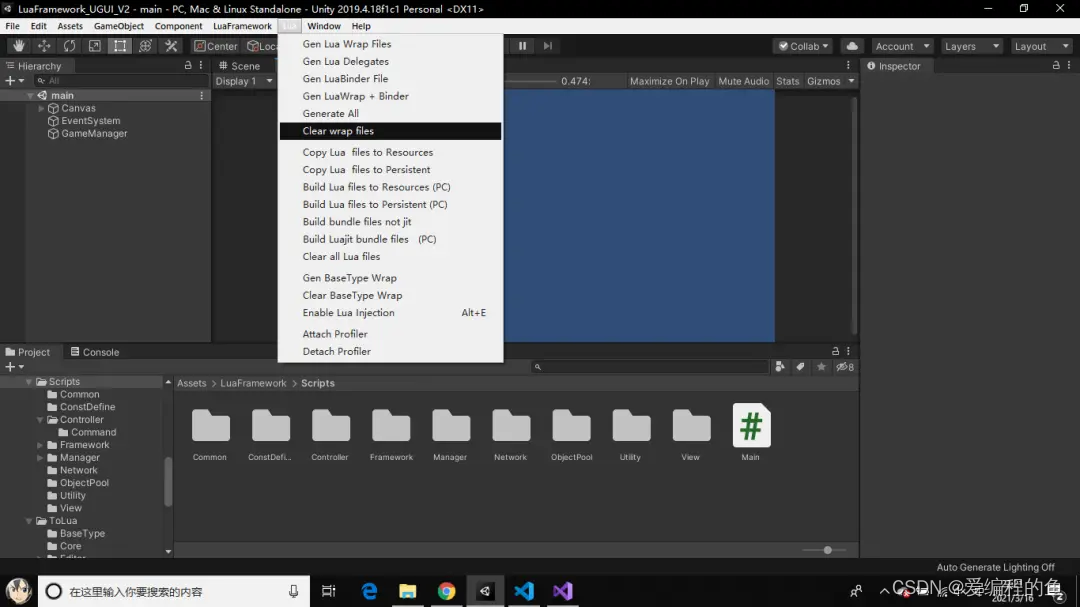Open LuaFramework breadcrumb in Project path
Image resolution: width=1080 pixels, height=607 pixels.
[253, 382]
